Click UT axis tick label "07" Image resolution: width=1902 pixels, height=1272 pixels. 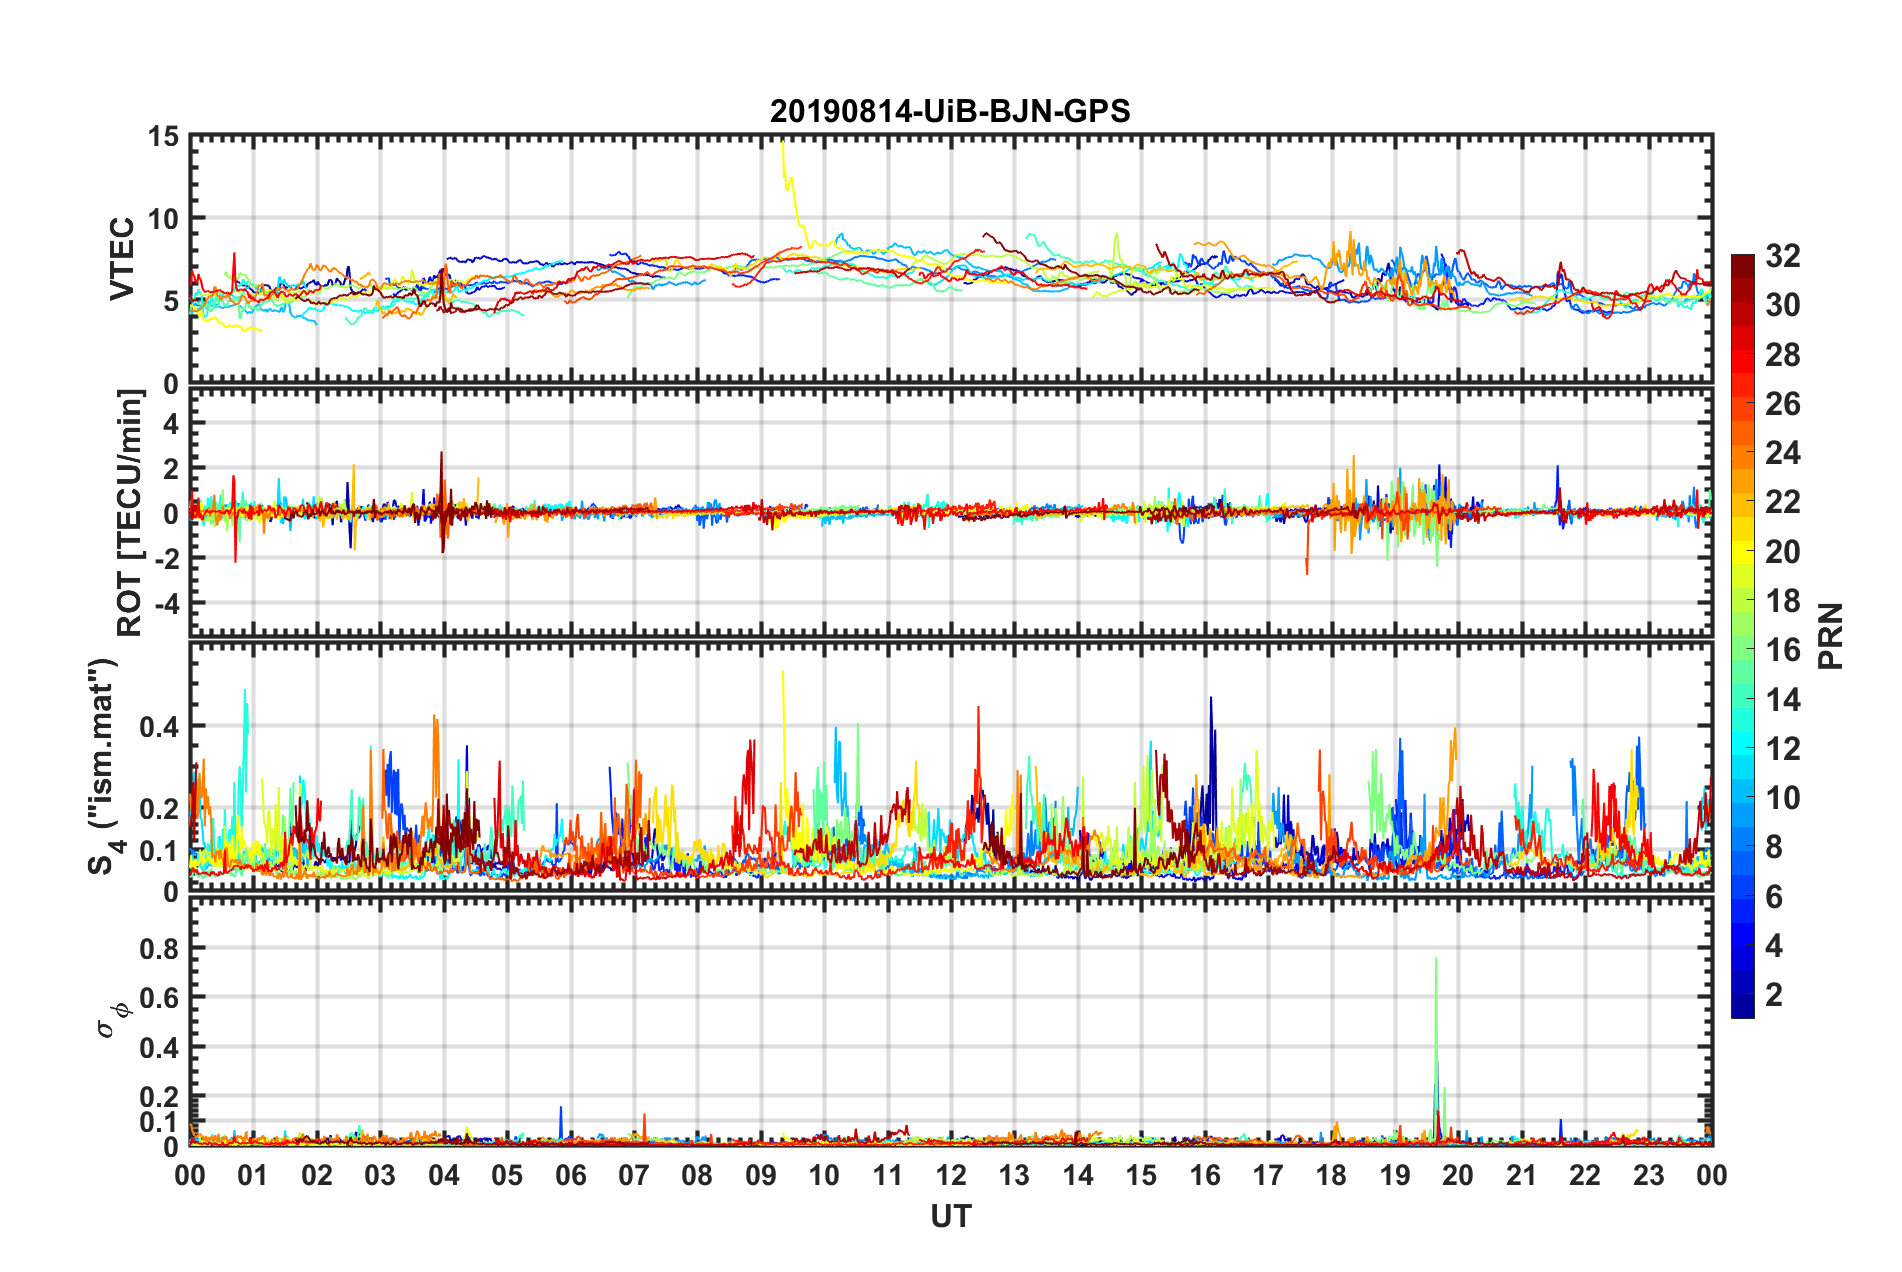(x=634, y=1175)
